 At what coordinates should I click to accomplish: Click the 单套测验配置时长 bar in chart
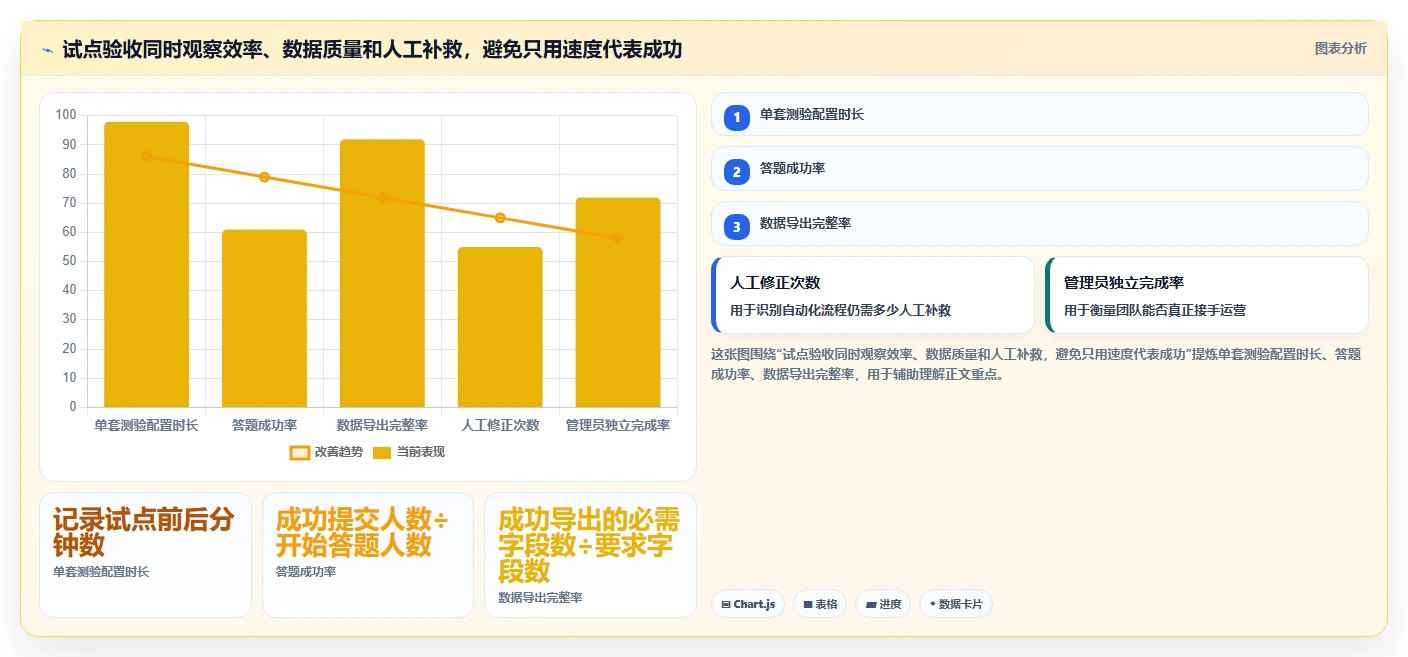click(146, 264)
